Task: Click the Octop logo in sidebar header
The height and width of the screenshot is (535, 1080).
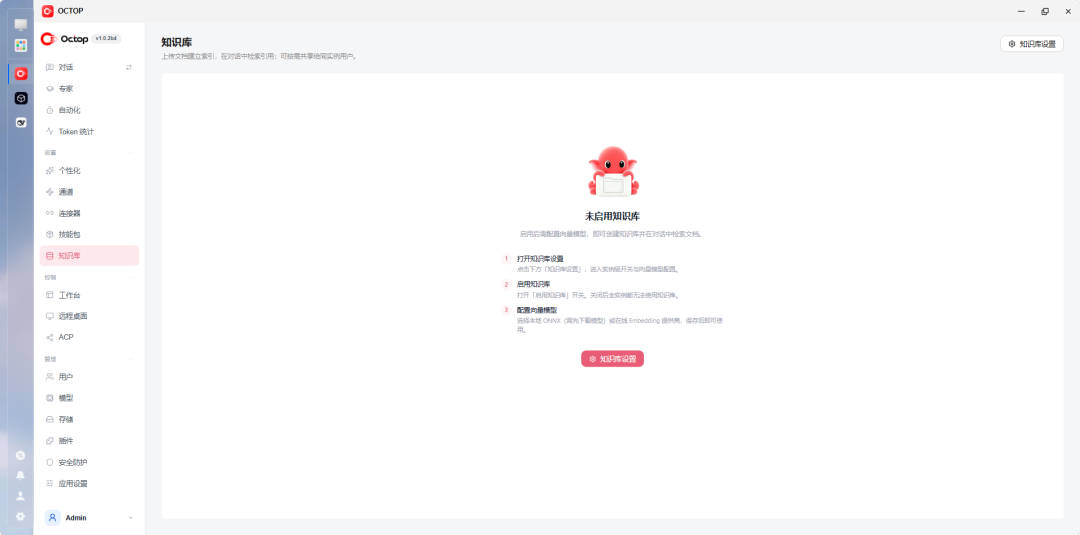Action: click(x=65, y=39)
